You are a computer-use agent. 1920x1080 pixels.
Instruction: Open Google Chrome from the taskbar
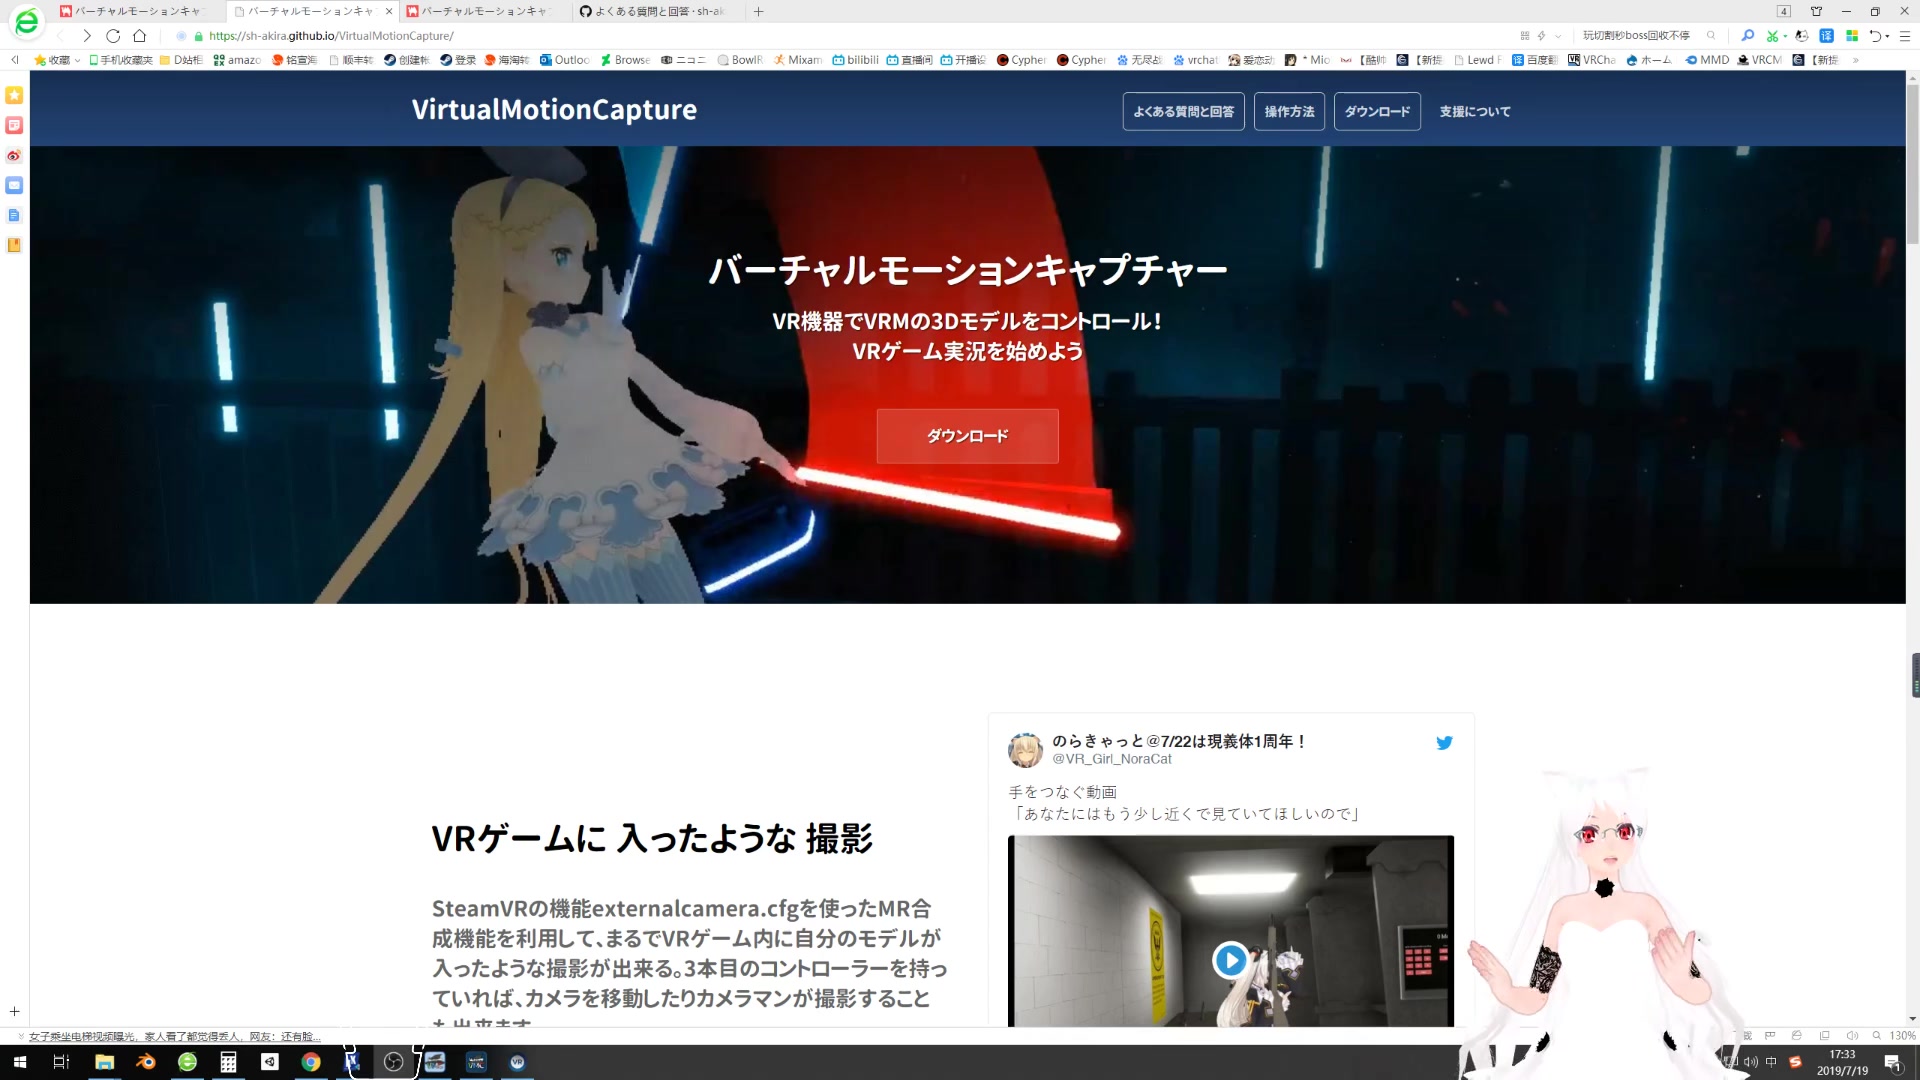coord(311,1062)
